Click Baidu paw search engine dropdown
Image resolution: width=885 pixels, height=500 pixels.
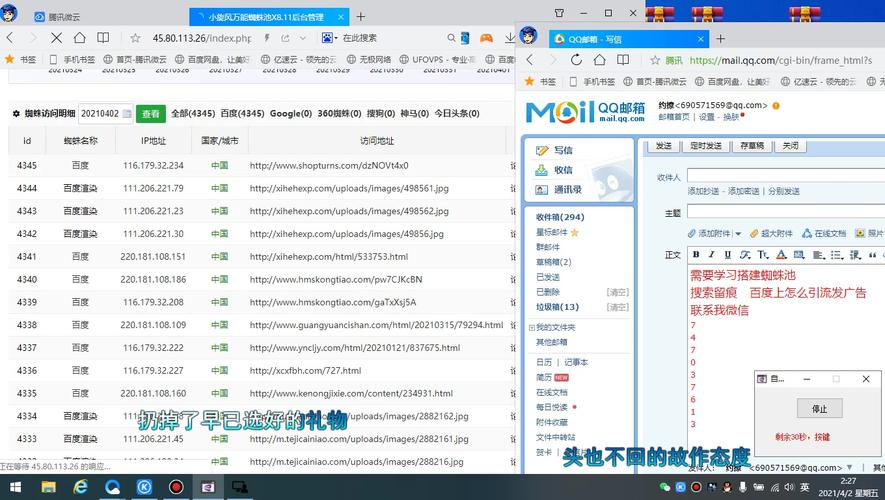coord(329,38)
